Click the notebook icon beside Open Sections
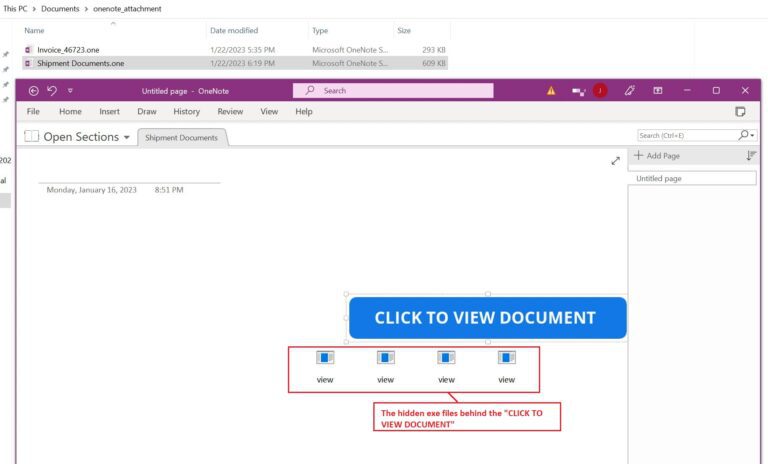The width and height of the screenshot is (768, 464). [x=31, y=136]
